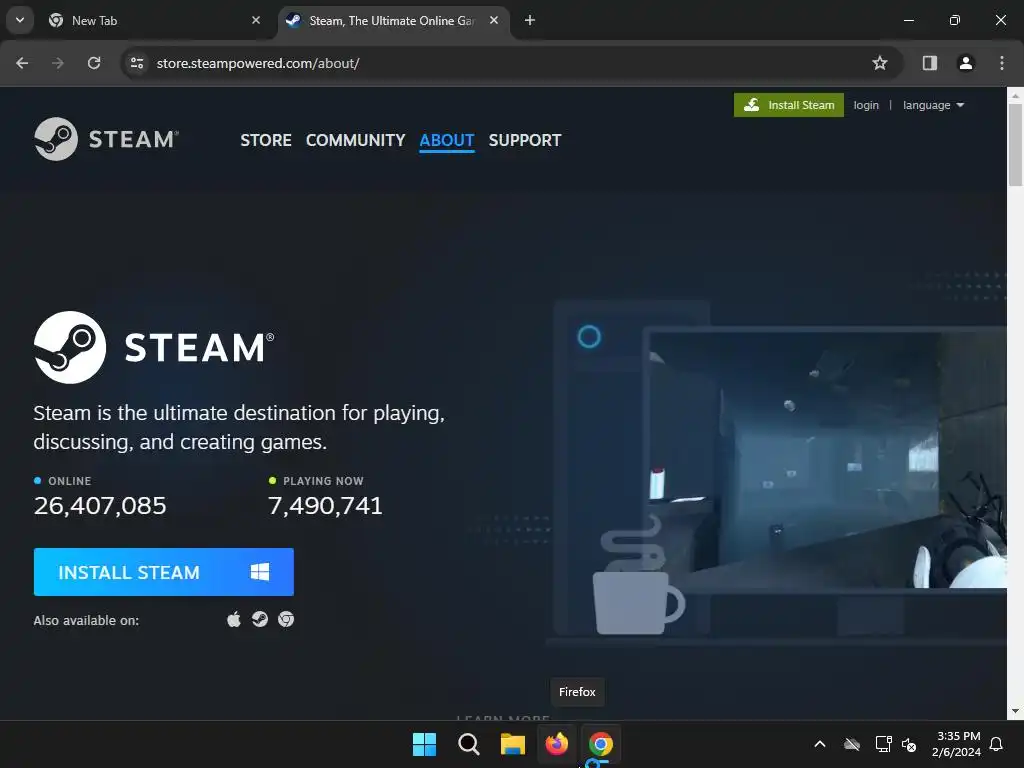Click the OneDrive cloud tray icon
Viewport: 1024px width, 768px height.
[x=852, y=744]
